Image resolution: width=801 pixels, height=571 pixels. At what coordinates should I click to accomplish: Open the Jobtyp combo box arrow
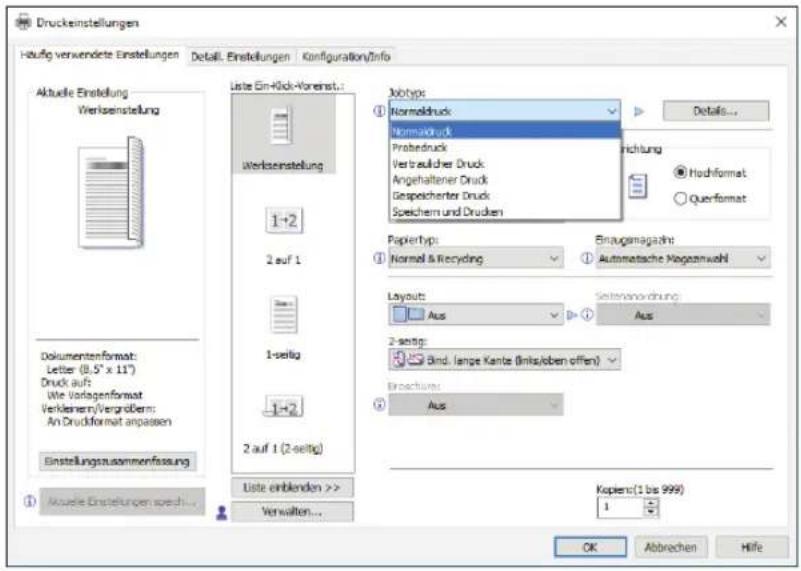point(611,111)
